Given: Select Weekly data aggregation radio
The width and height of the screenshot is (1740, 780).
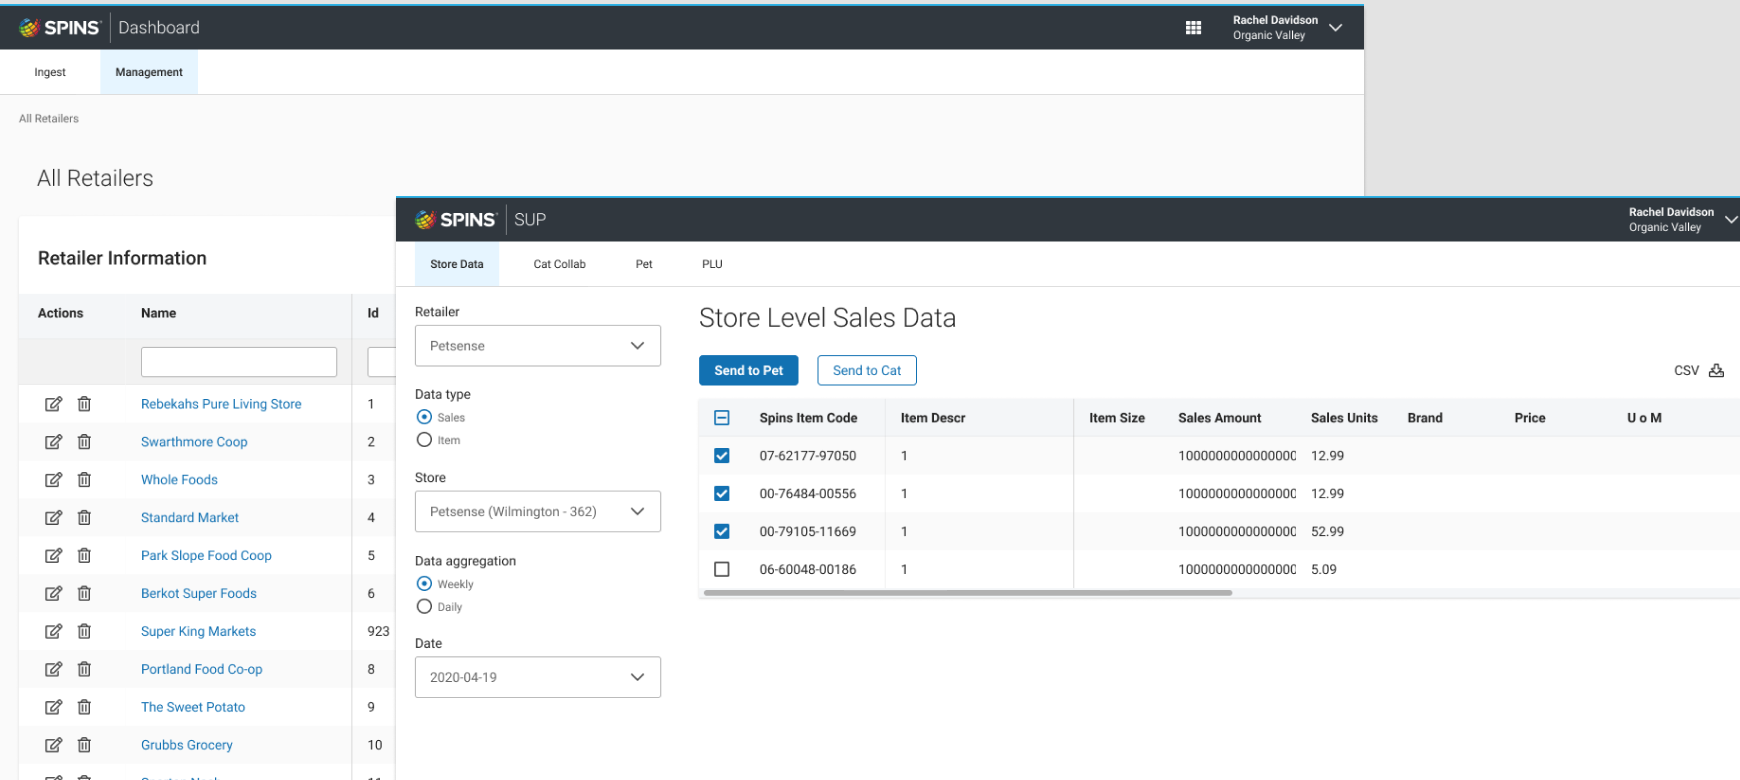Looking at the screenshot, I should pos(424,584).
